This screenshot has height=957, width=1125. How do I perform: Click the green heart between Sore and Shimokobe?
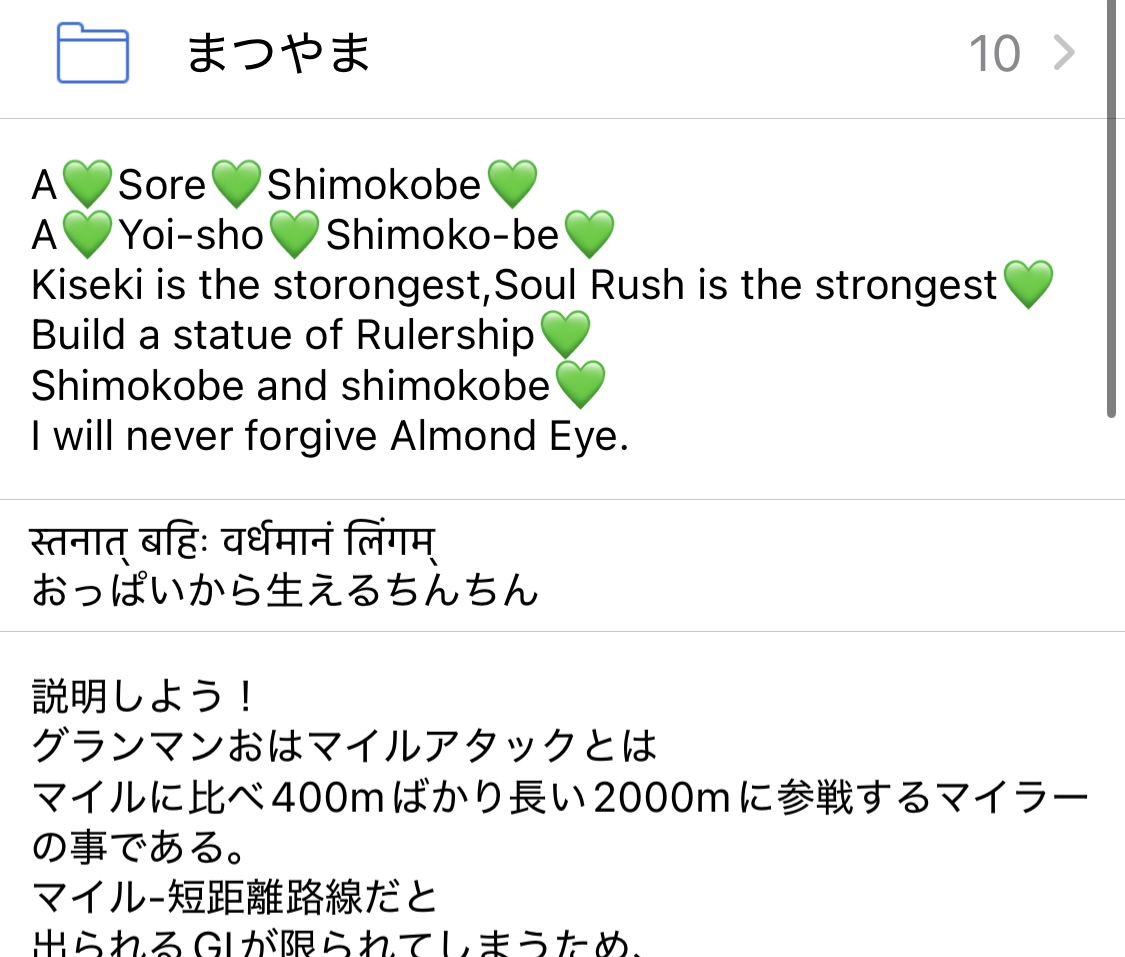click(236, 185)
